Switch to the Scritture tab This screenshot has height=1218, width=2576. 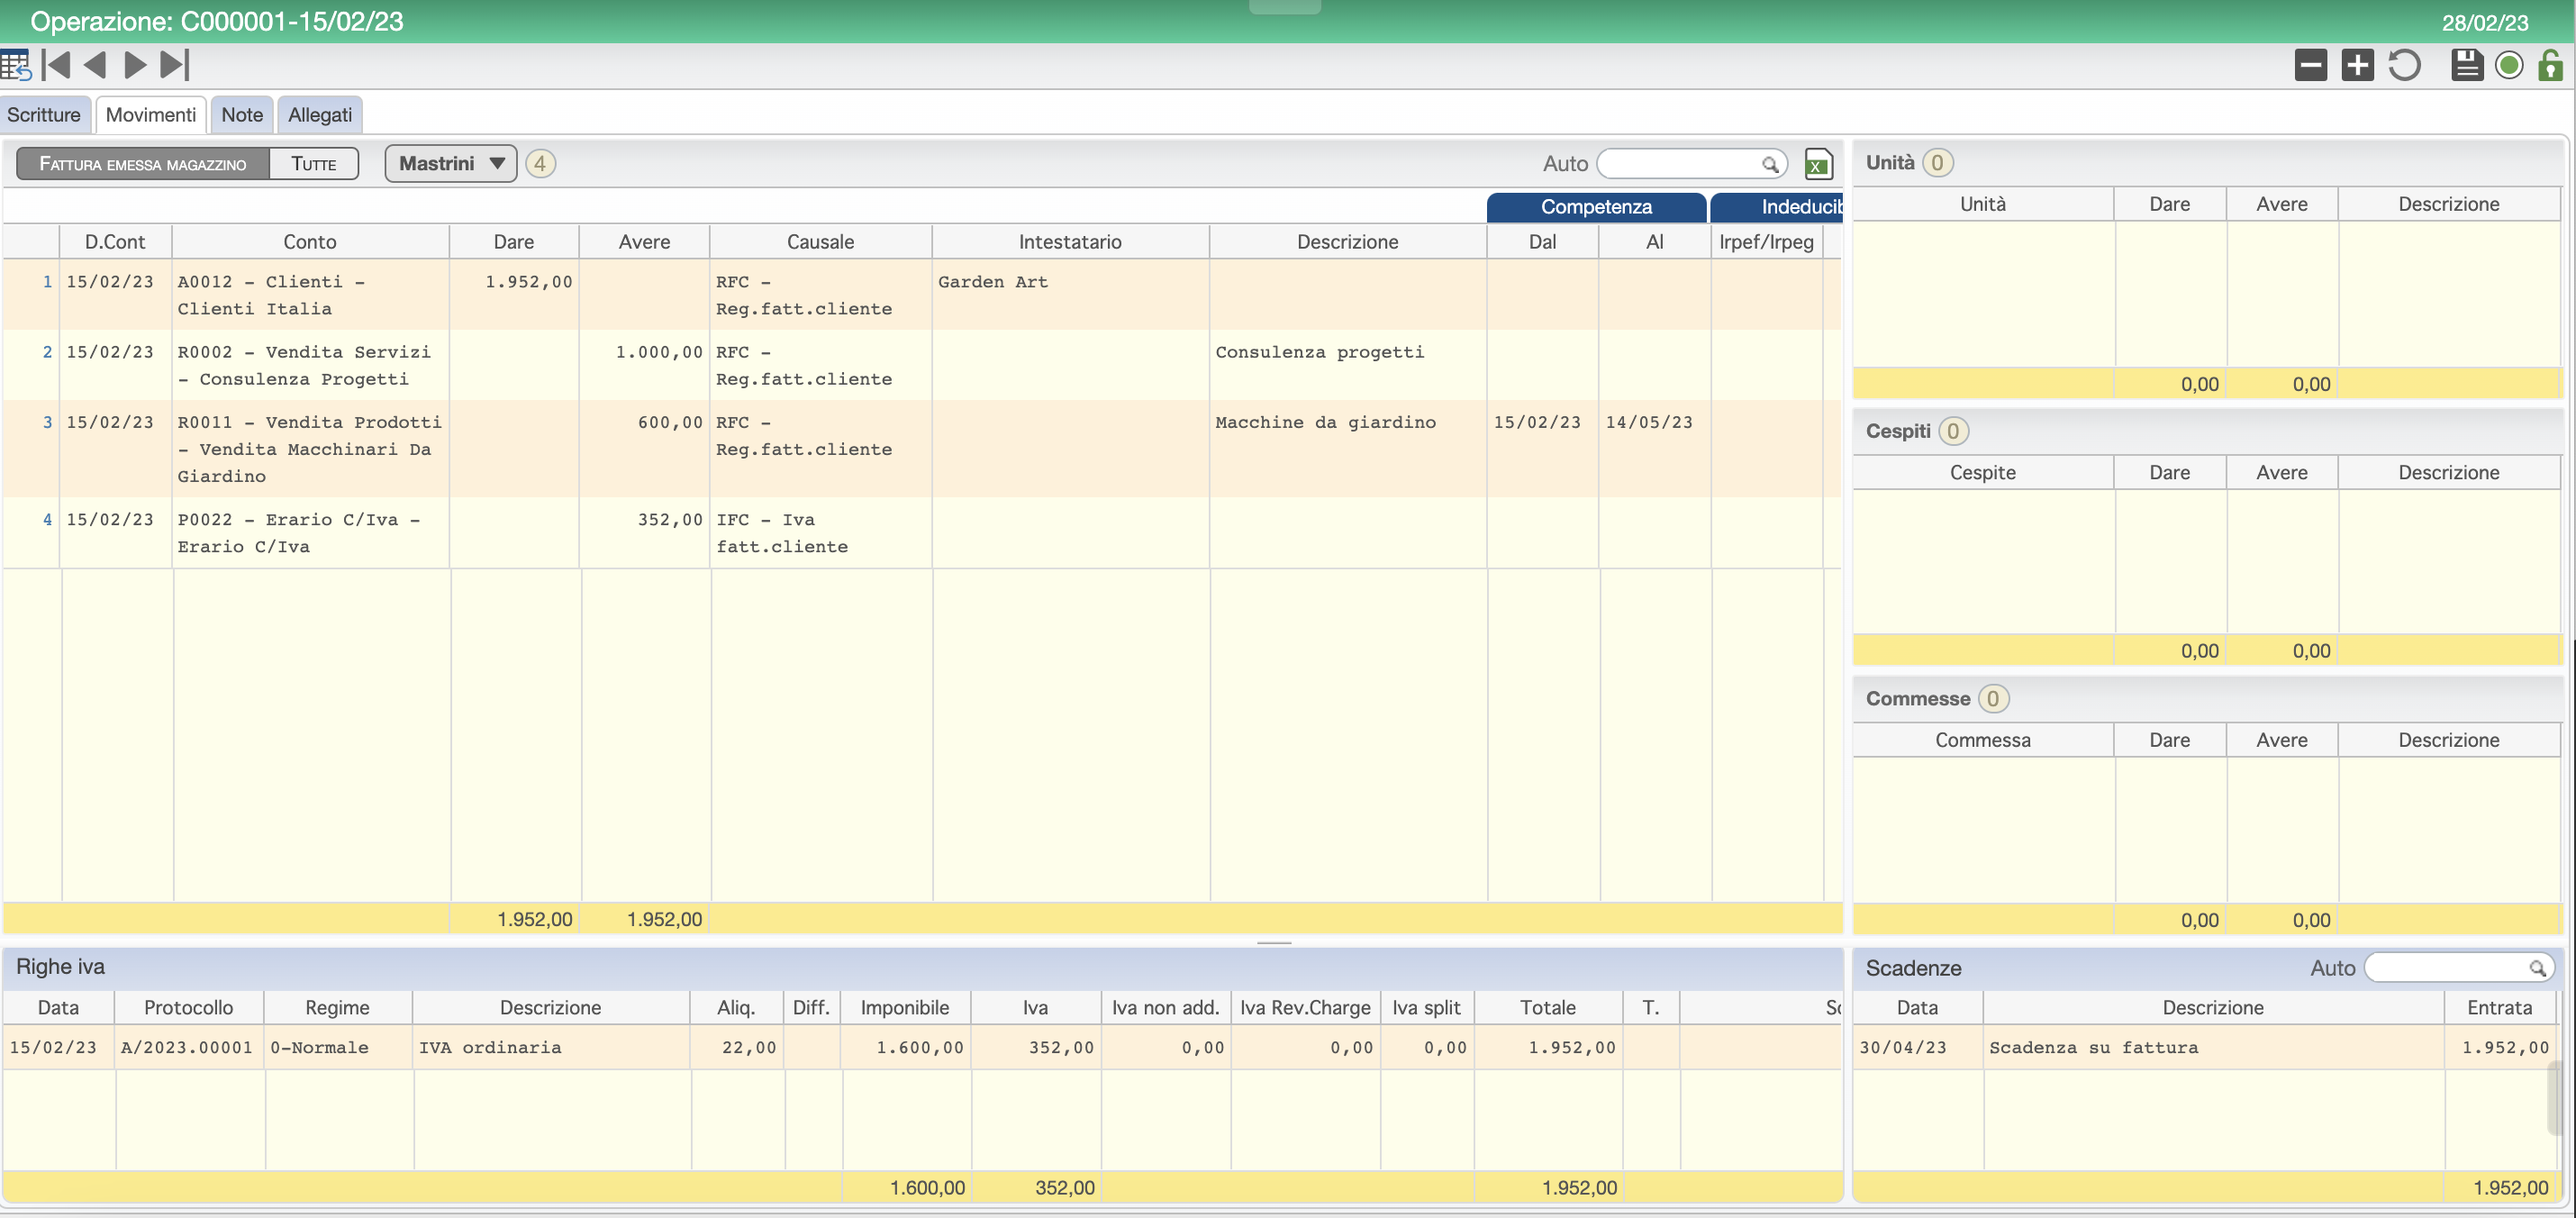coord(44,115)
